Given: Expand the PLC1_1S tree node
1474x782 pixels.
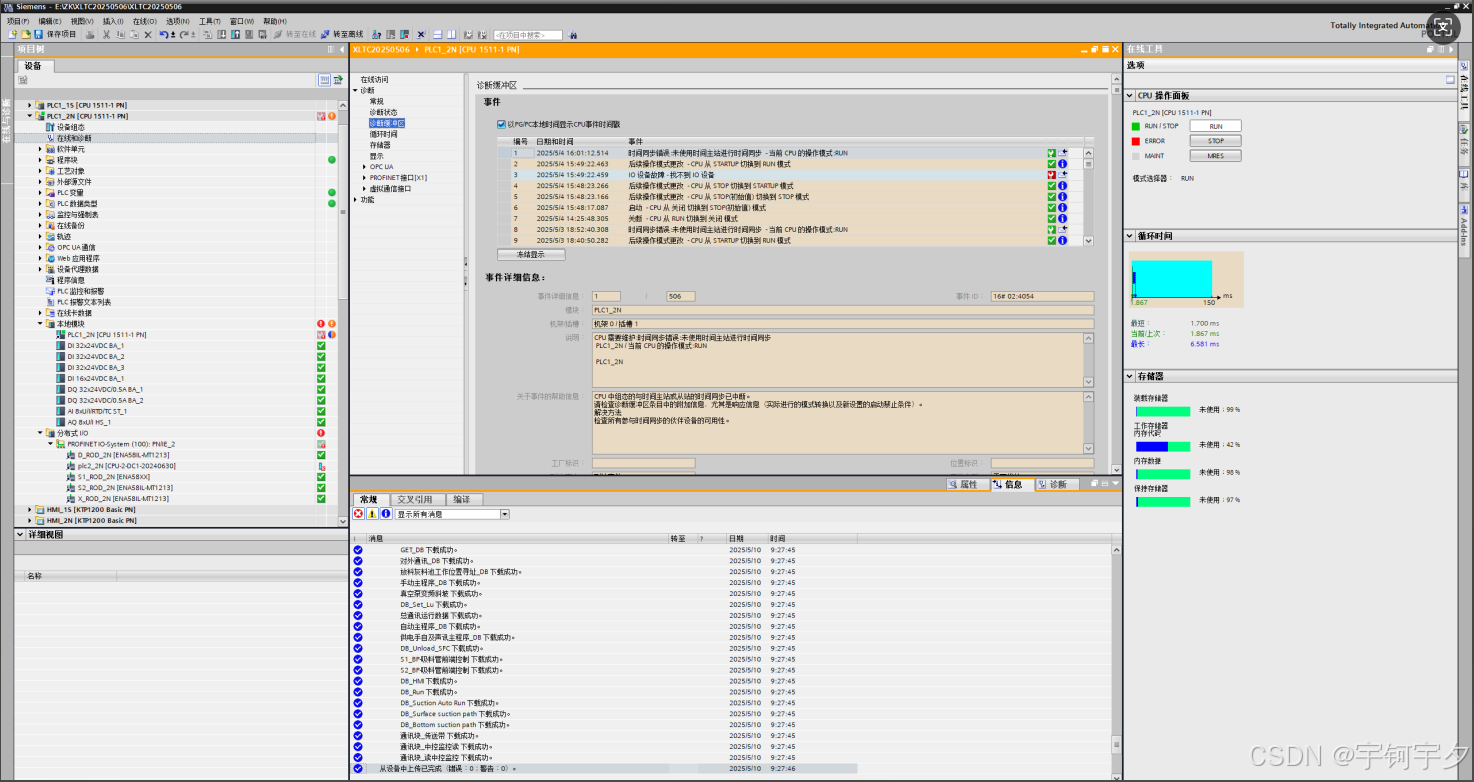Looking at the screenshot, I should [30, 105].
